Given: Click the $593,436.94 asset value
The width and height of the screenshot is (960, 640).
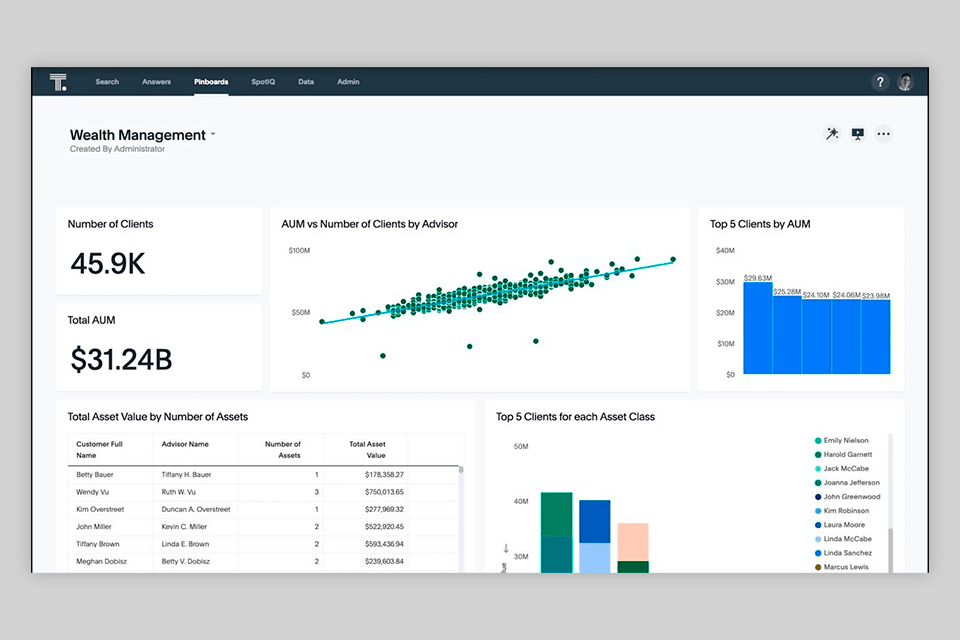Looking at the screenshot, I should 384,544.
